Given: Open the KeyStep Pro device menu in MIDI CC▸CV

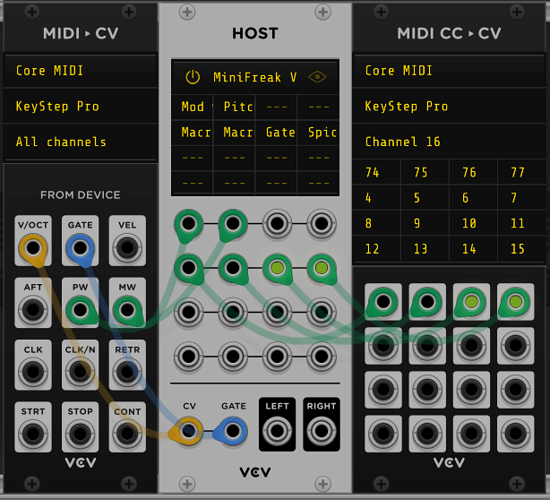Looking at the screenshot, I should pos(449,106).
